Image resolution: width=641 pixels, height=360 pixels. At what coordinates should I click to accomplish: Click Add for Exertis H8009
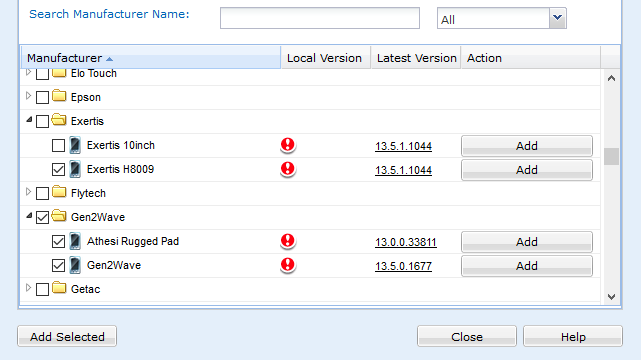point(527,170)
